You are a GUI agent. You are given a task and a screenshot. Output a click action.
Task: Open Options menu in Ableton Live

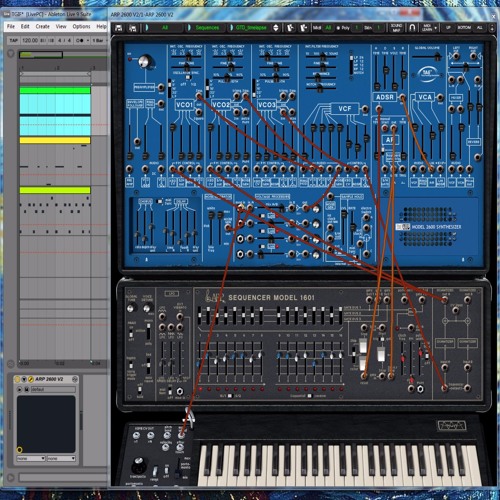81,26
